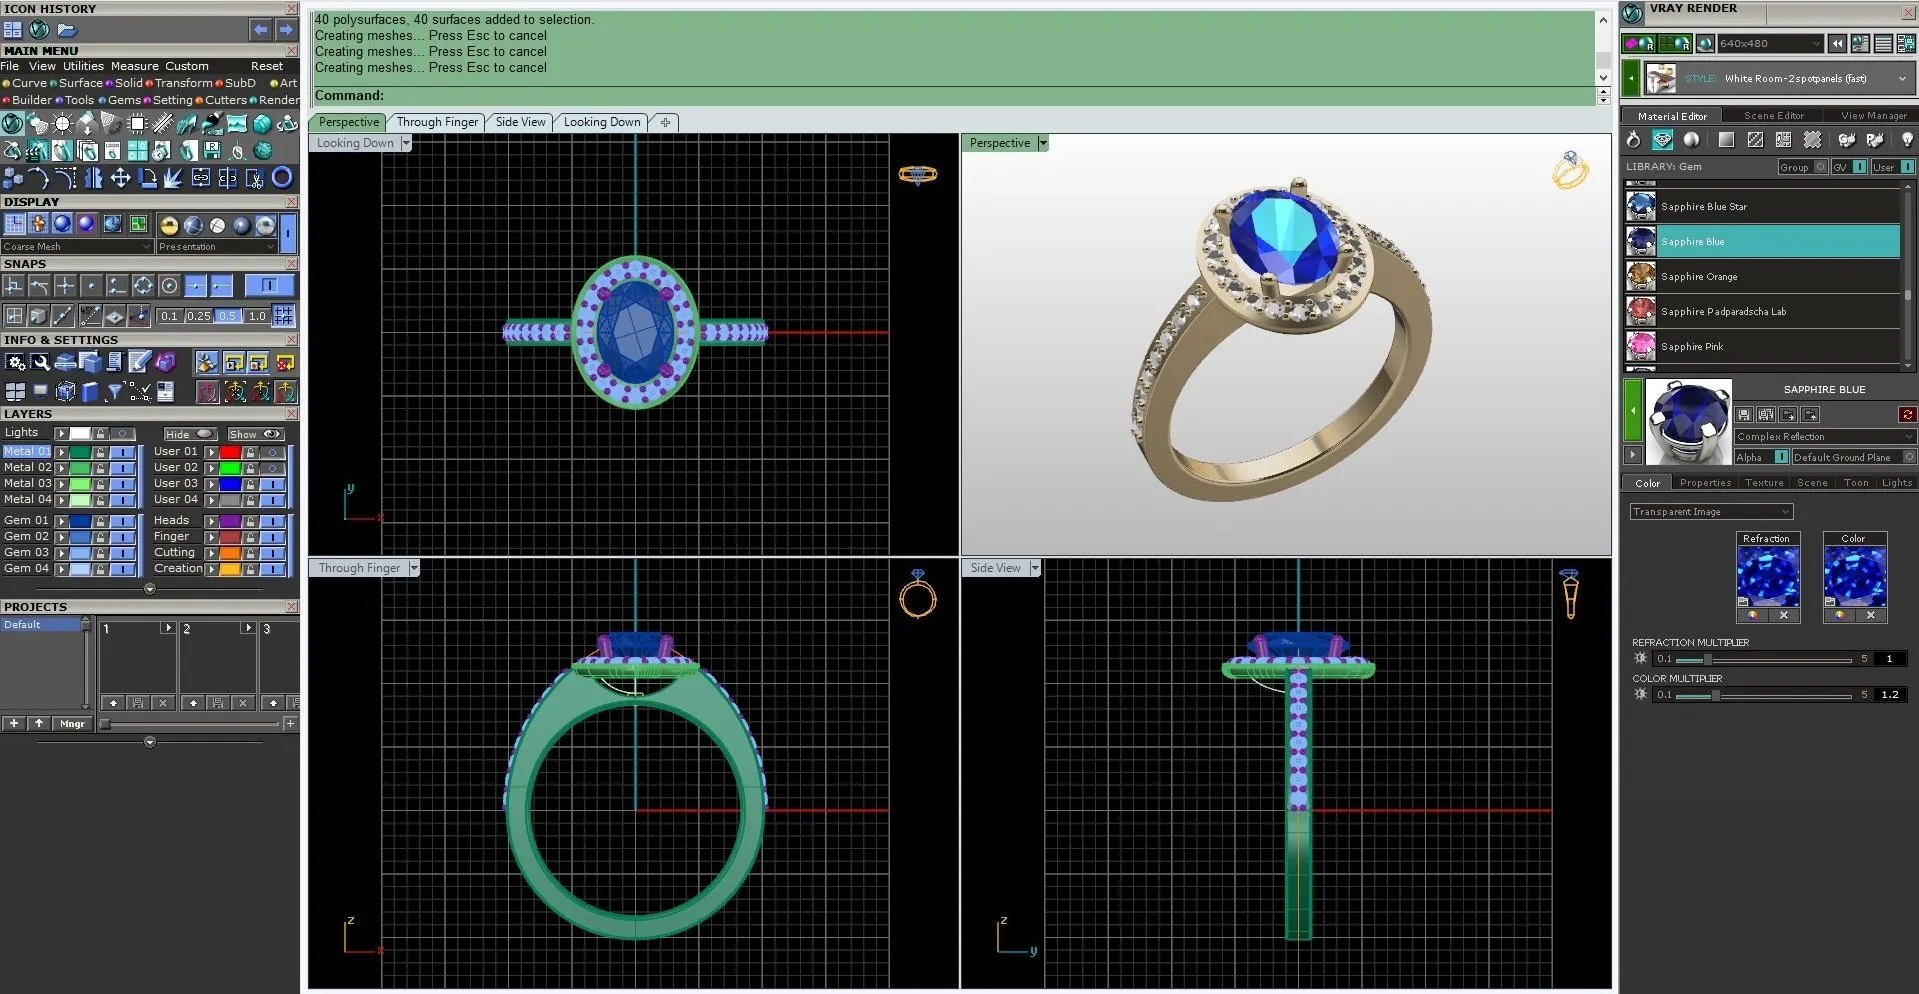Click the Color Multiplier slider
Viewport: 1919px width, 994px height.
pyautogui.click(x=1764, y=695)
